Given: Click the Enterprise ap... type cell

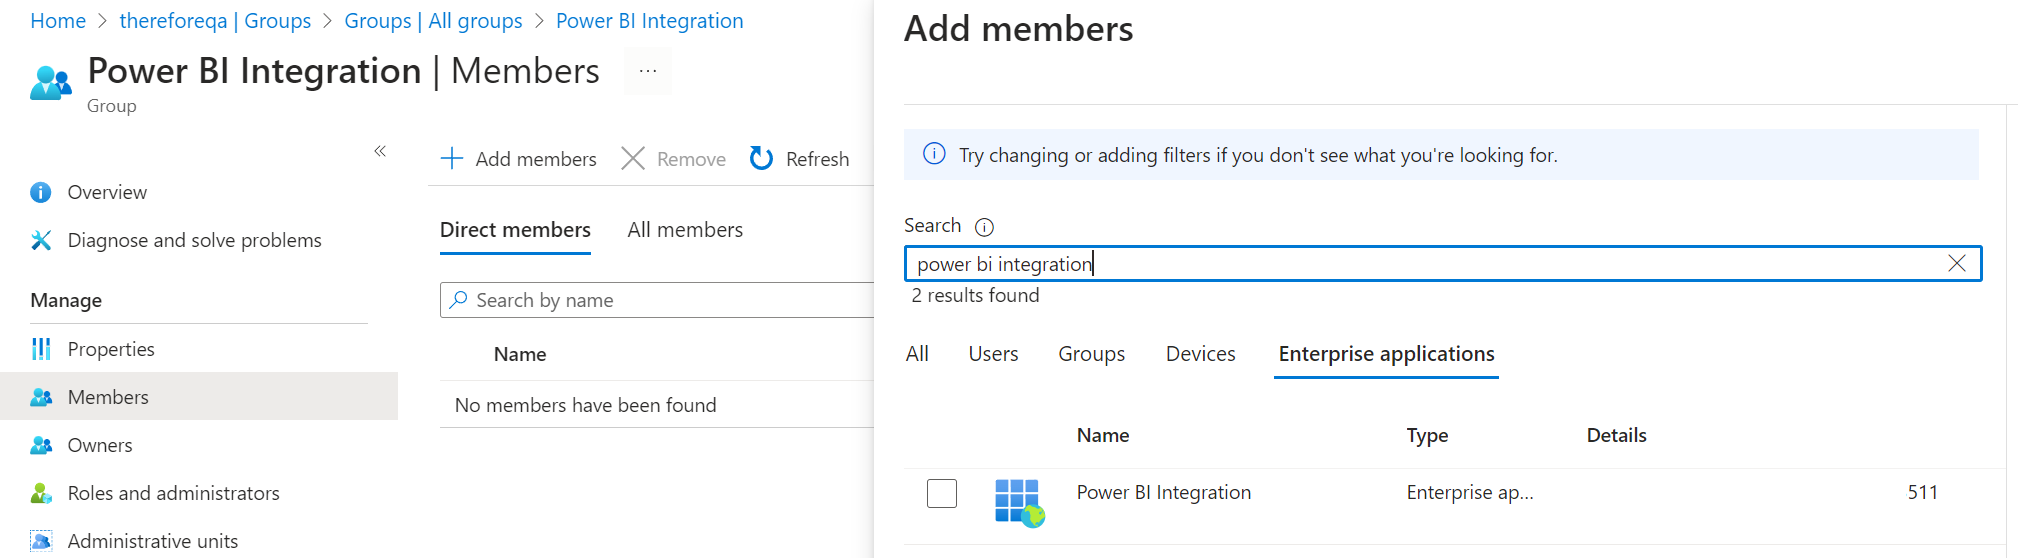Looking at the screenshot, I should click(1470, 492).
